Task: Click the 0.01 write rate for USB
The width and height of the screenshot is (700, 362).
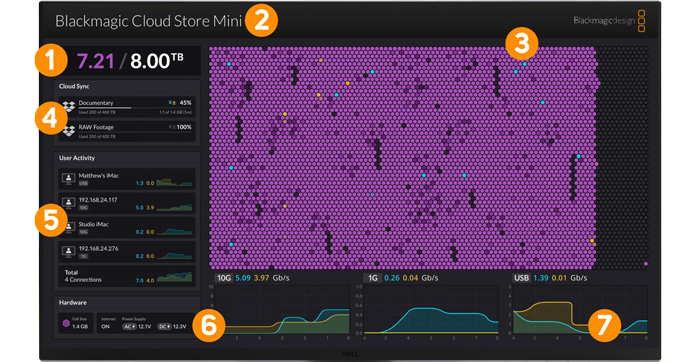Action: (559, 278)
